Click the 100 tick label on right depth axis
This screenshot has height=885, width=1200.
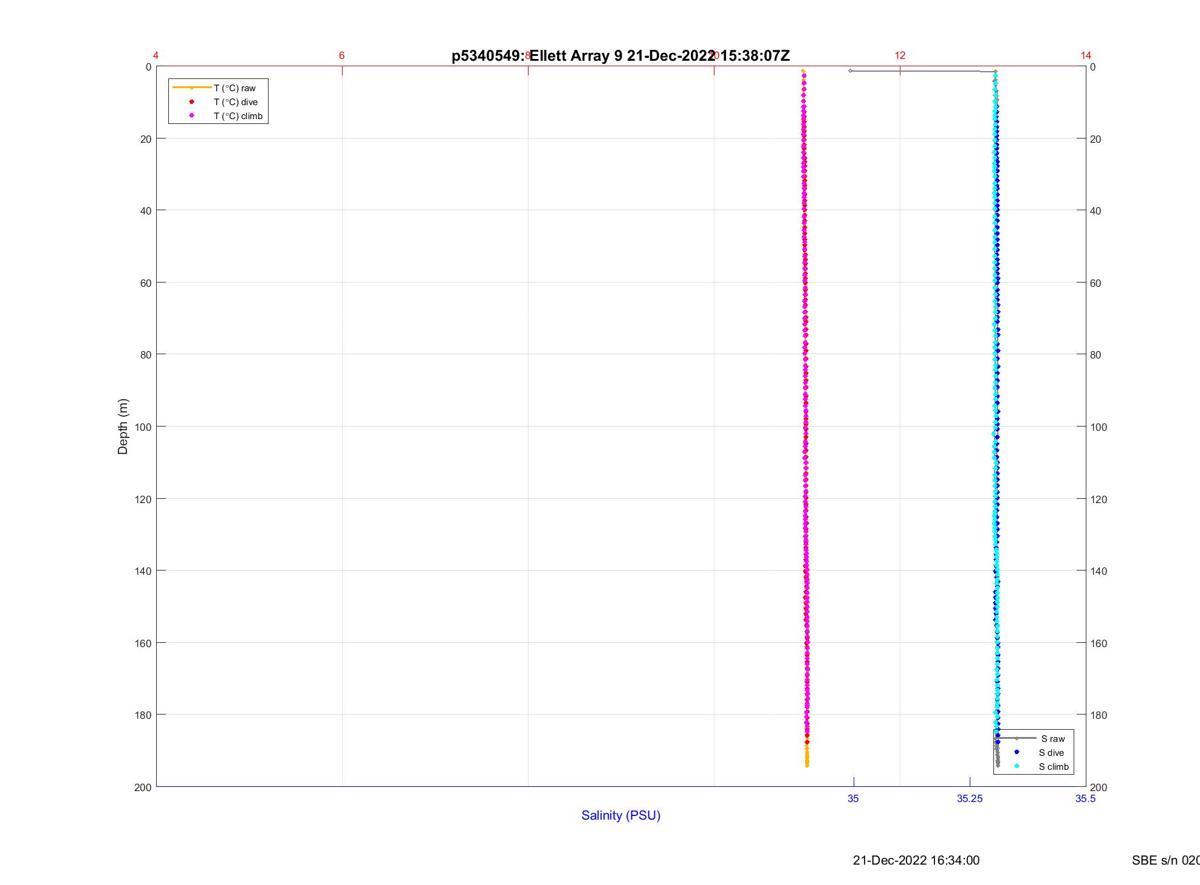pos(1099,427)
